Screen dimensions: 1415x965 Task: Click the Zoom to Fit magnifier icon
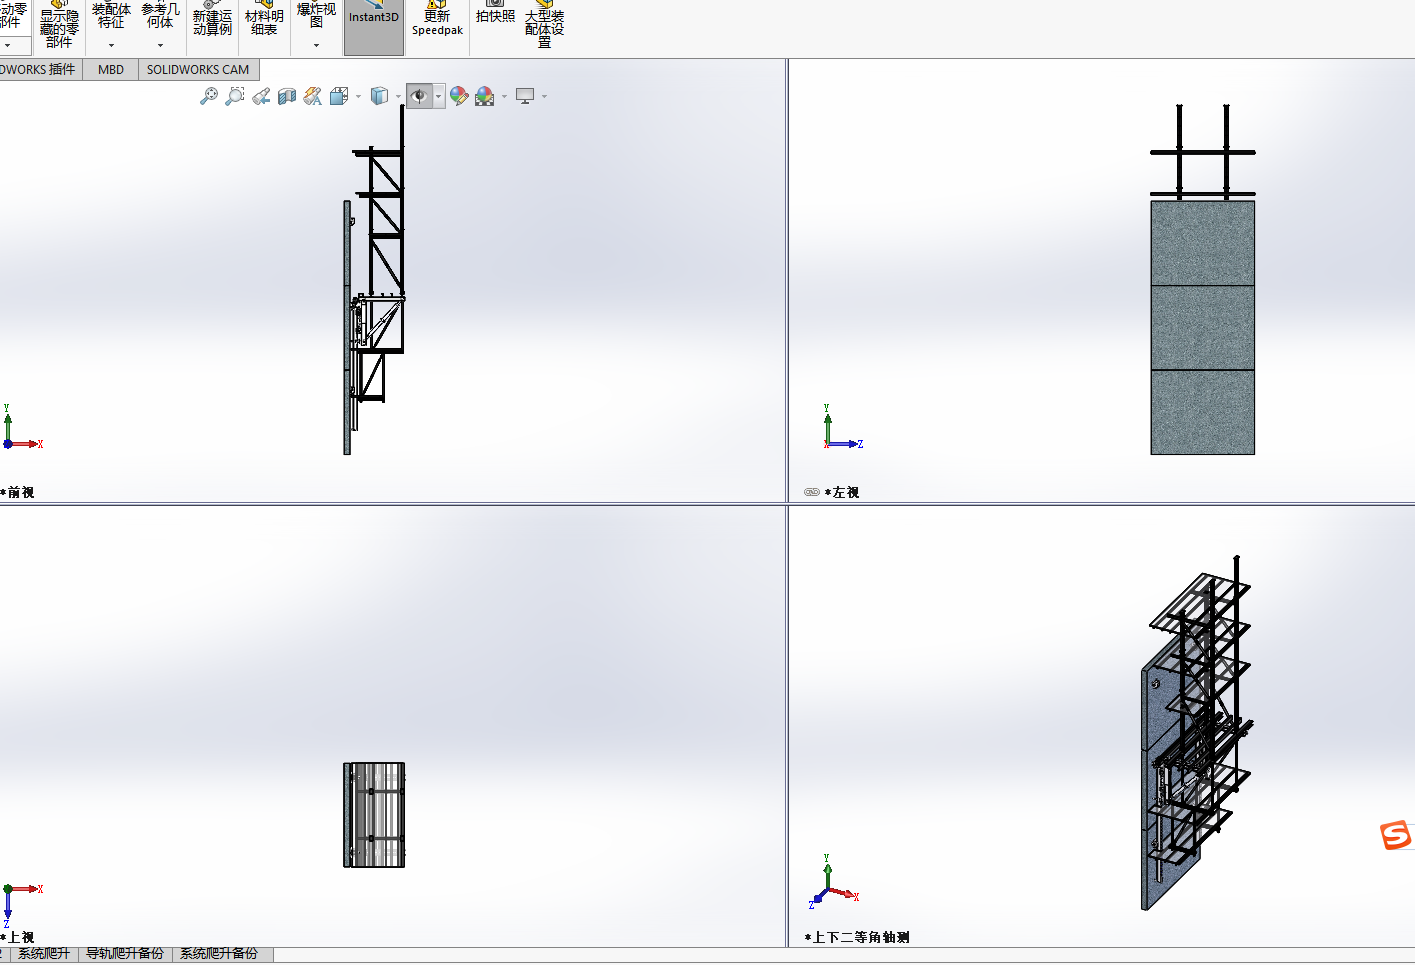coord(208,96)
